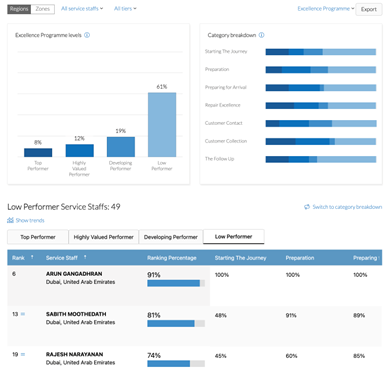This screenshot has width=390, height=372.
Task: Sort by Rank column arrow icon
Action: click(32, 257)
